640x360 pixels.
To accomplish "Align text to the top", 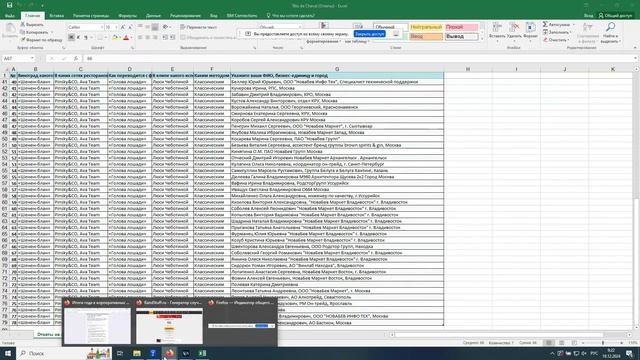I will click(x=140, y=27).
